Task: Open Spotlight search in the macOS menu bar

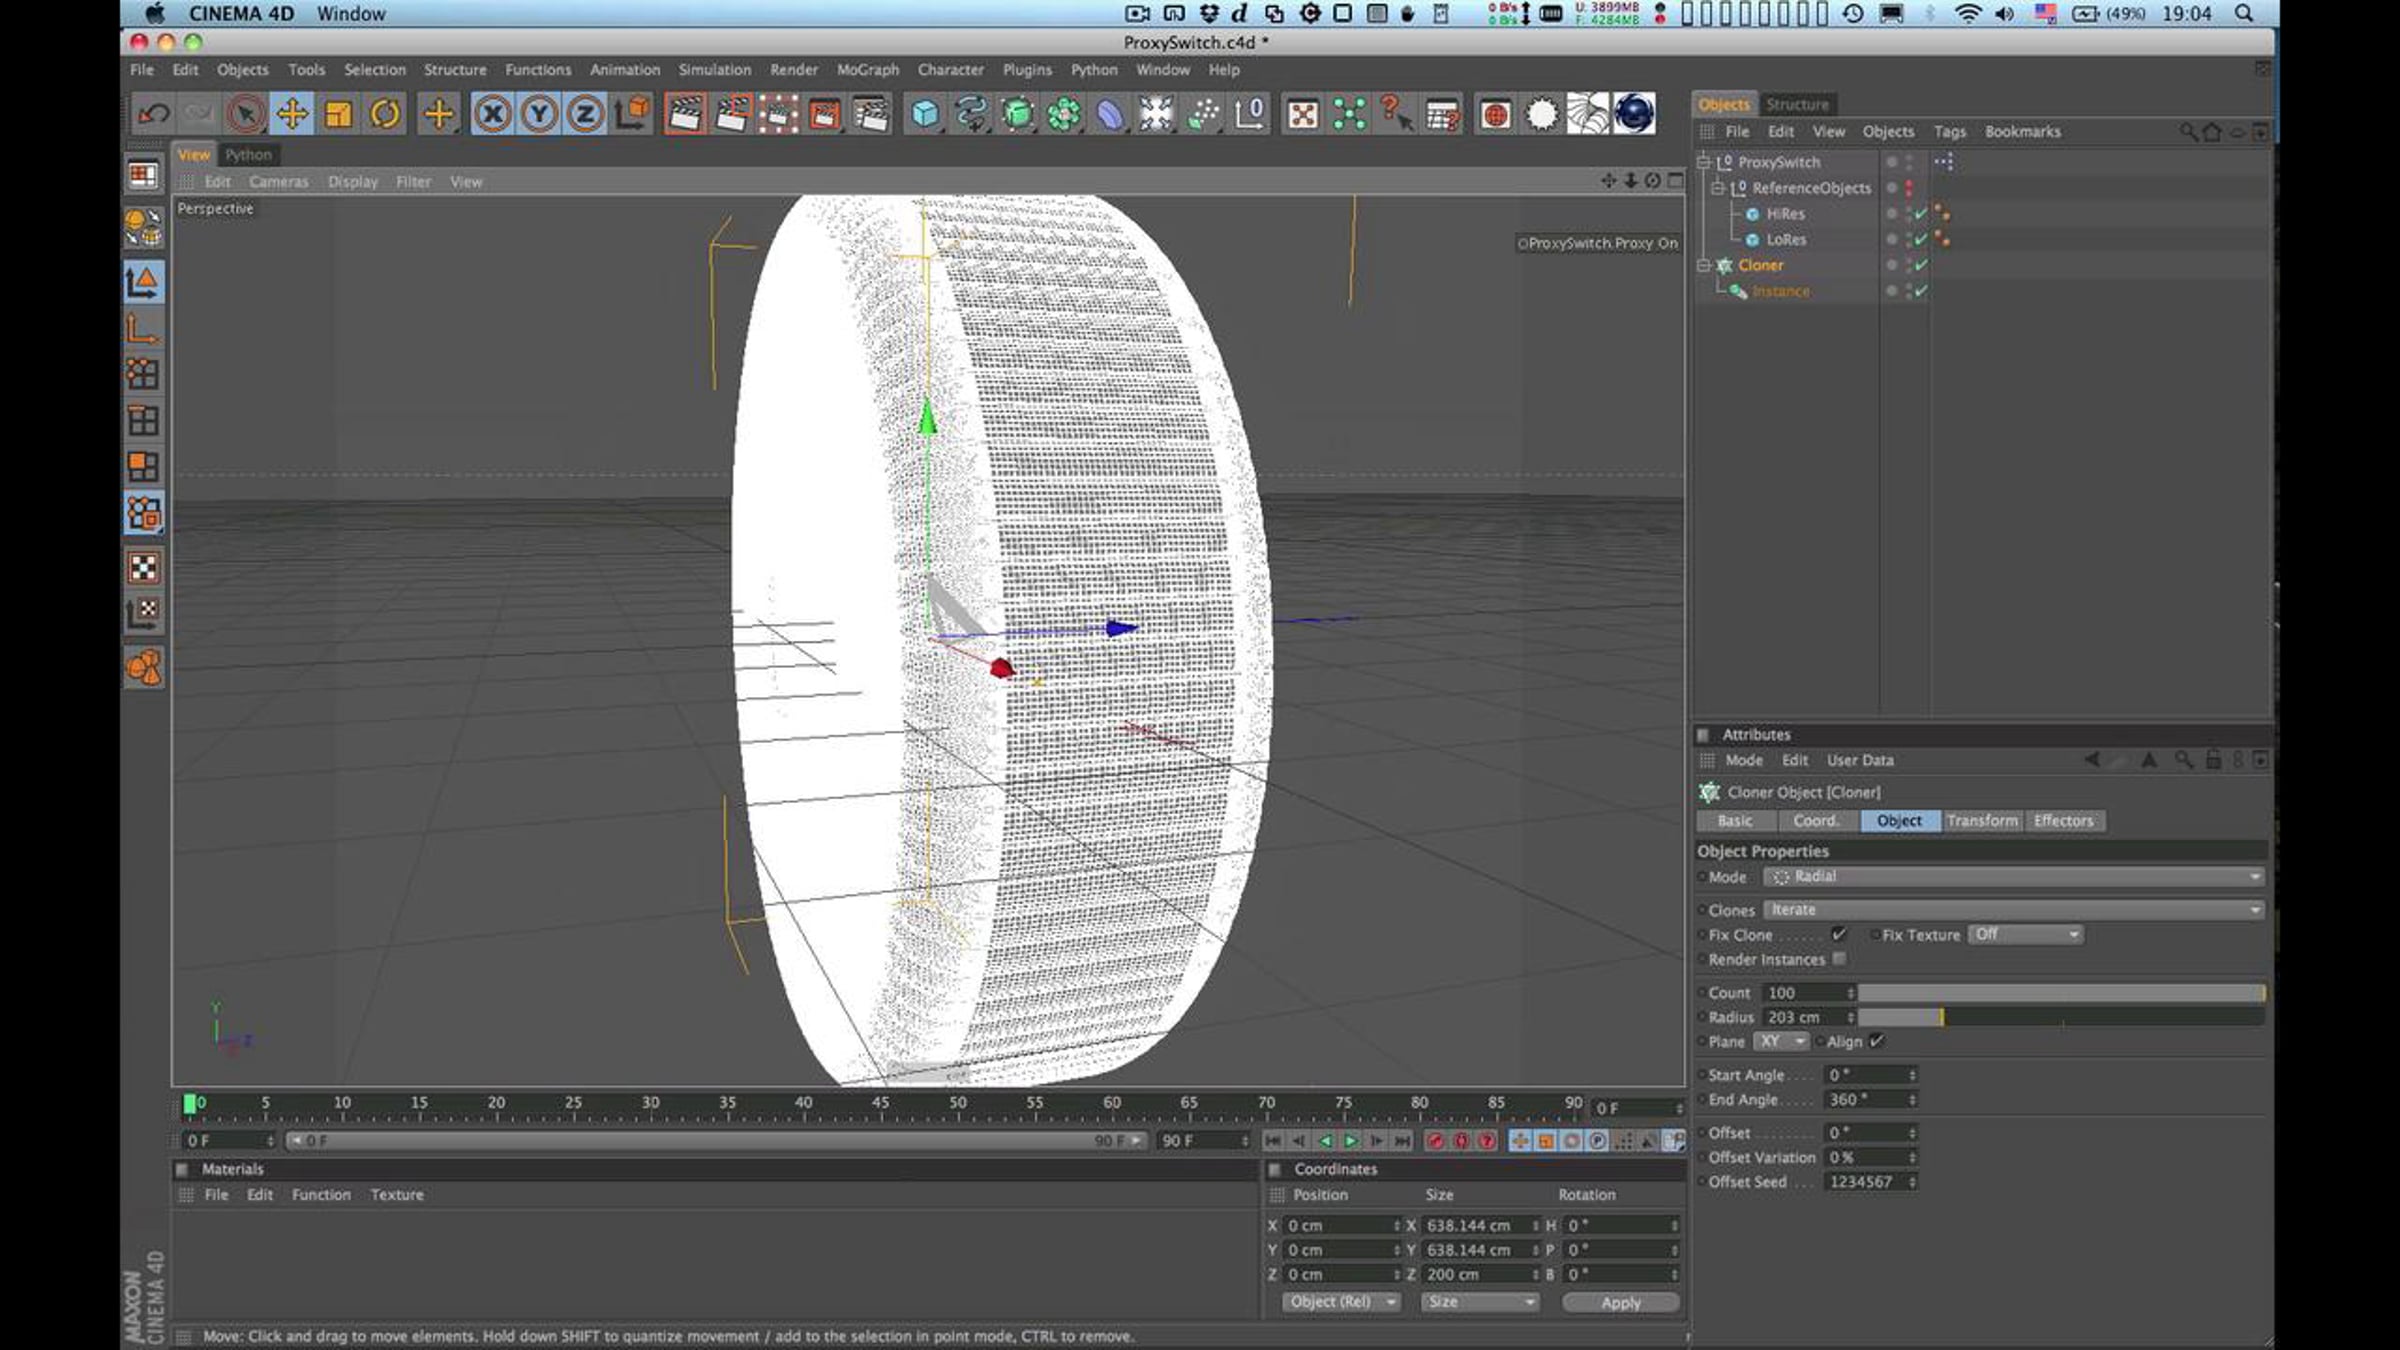Action: pyautogui.click(x=2245, y=14)
